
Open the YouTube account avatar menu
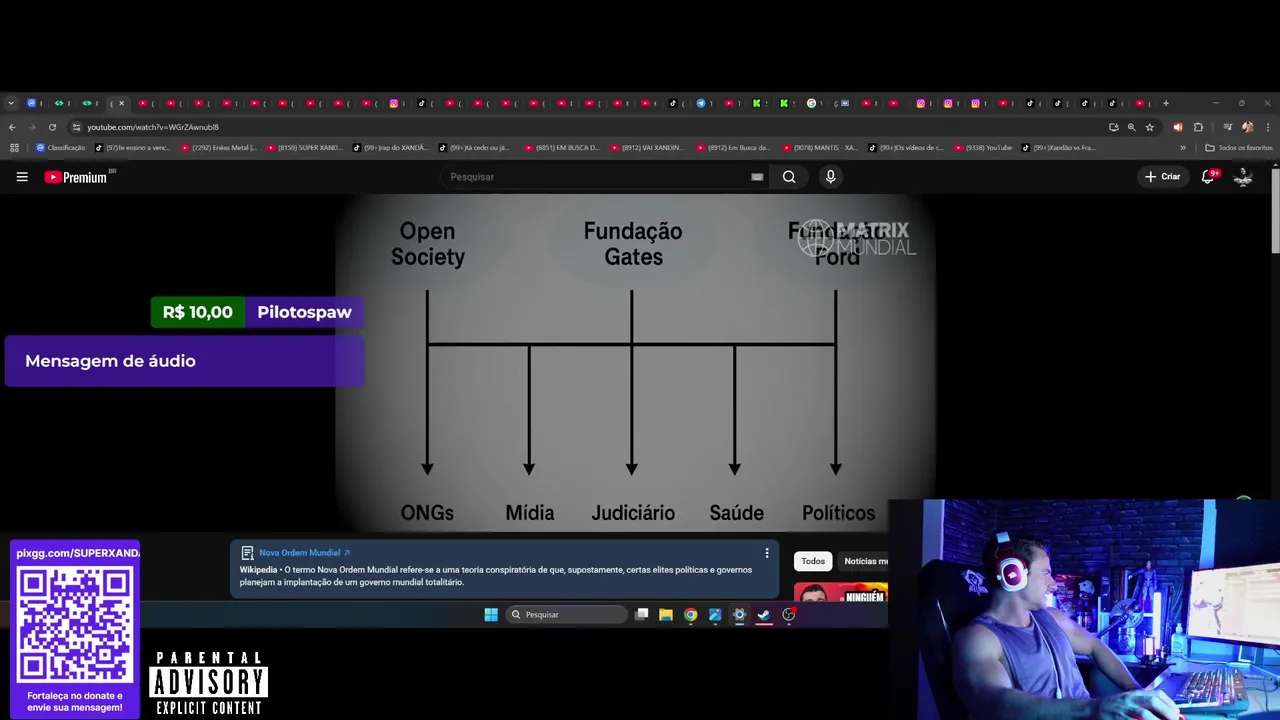tap(1243, 177)
